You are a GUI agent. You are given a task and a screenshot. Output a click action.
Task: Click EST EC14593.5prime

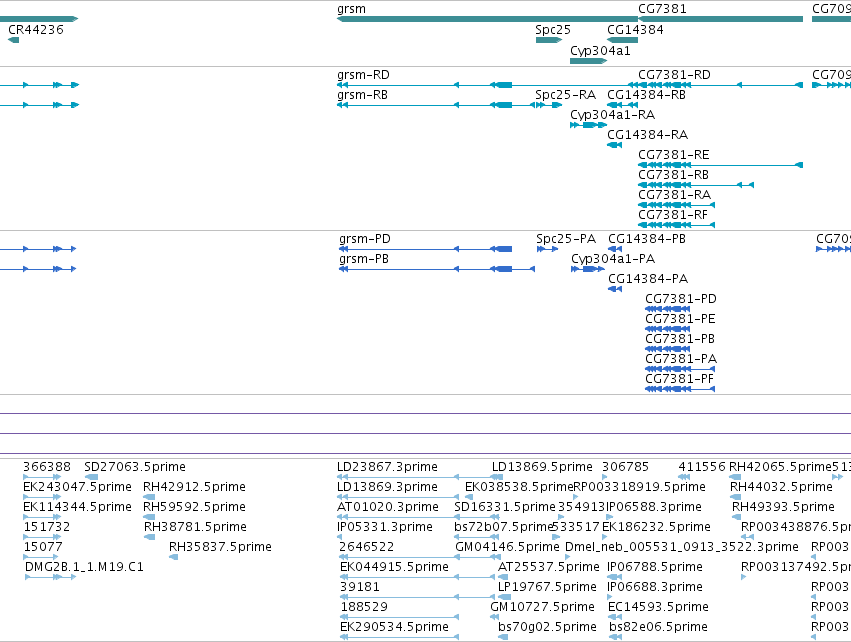[x=615, y=618]
